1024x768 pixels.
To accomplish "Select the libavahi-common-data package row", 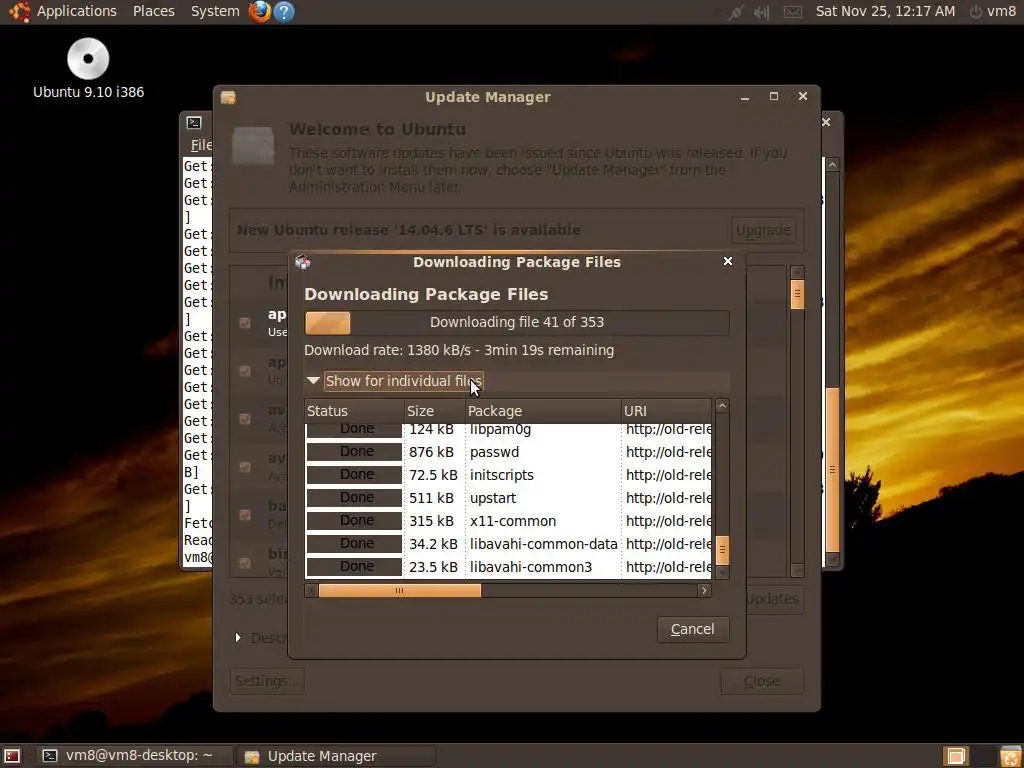I will [x=508, y=543].
